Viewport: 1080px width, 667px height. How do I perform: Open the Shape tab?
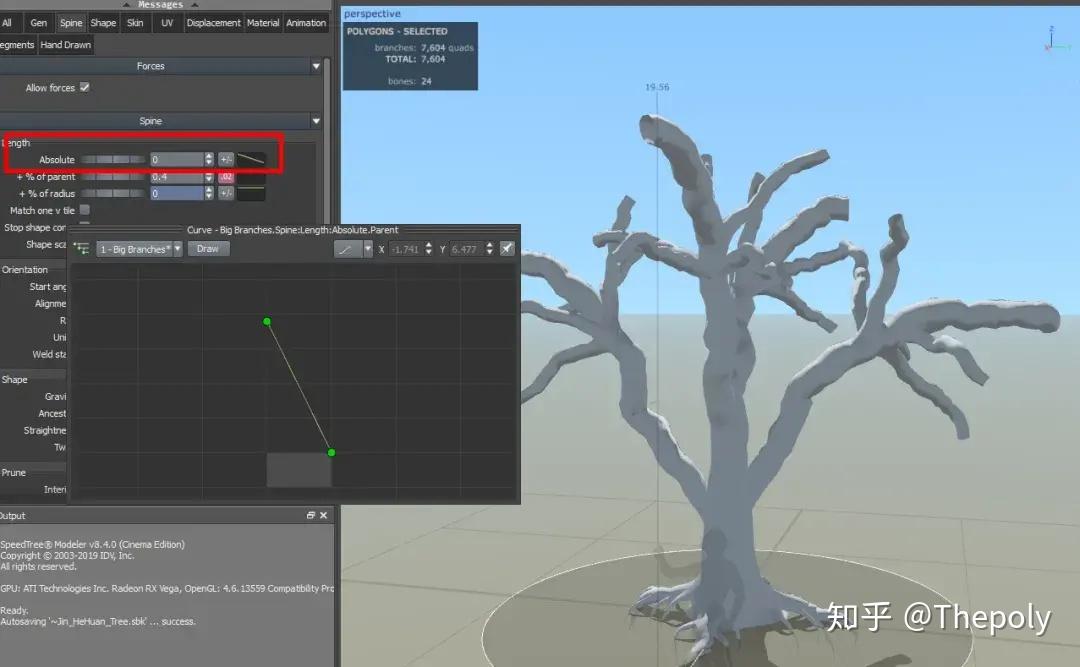tap(103, 23)
